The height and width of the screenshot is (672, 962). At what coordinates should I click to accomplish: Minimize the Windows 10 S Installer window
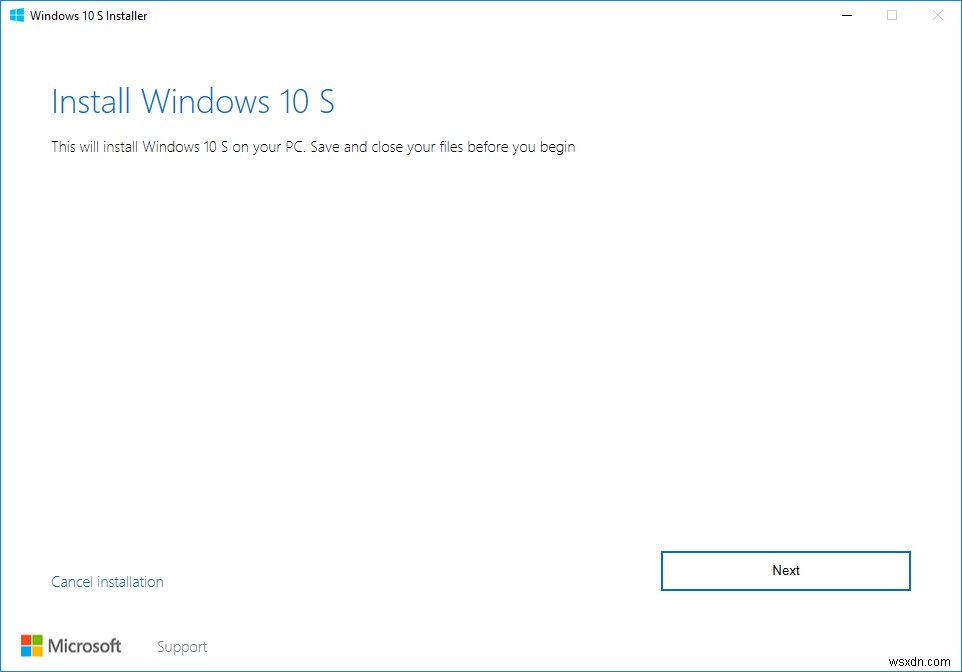(847, 15)
